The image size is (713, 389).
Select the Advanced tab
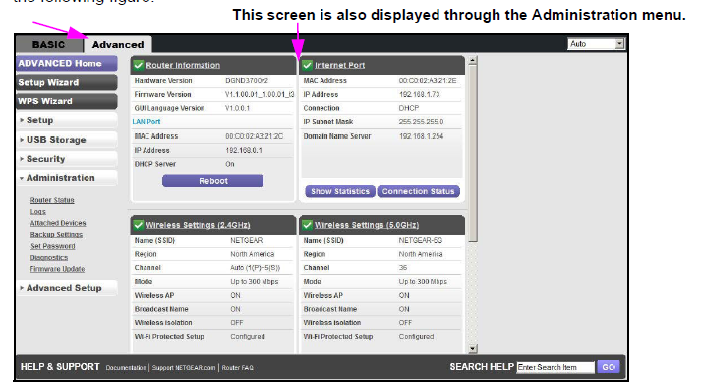pos(118,45)
